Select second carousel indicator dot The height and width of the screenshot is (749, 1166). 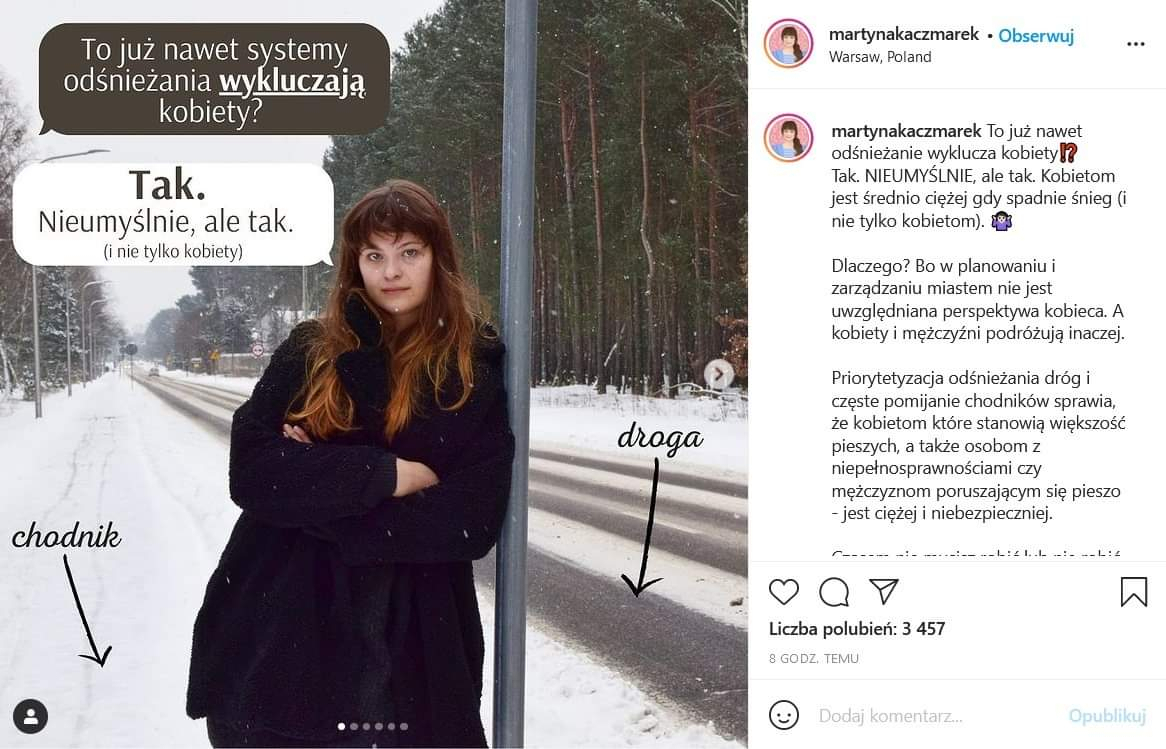pos(354,726)
